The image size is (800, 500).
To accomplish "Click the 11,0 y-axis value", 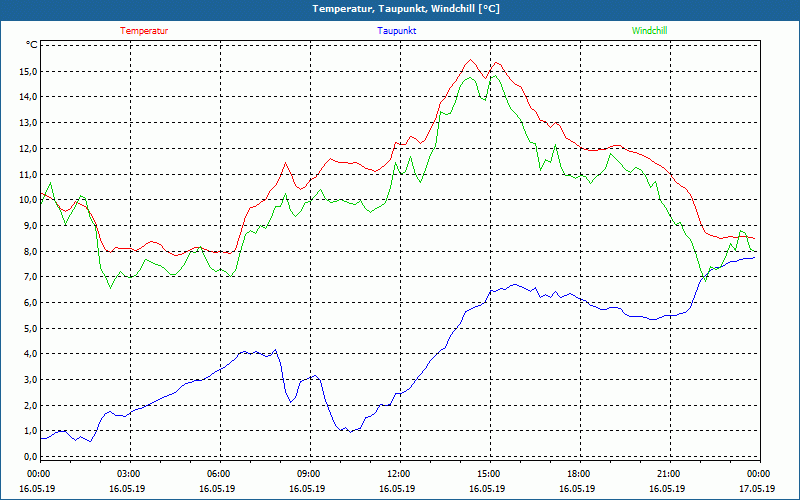I will coord(28,174).
